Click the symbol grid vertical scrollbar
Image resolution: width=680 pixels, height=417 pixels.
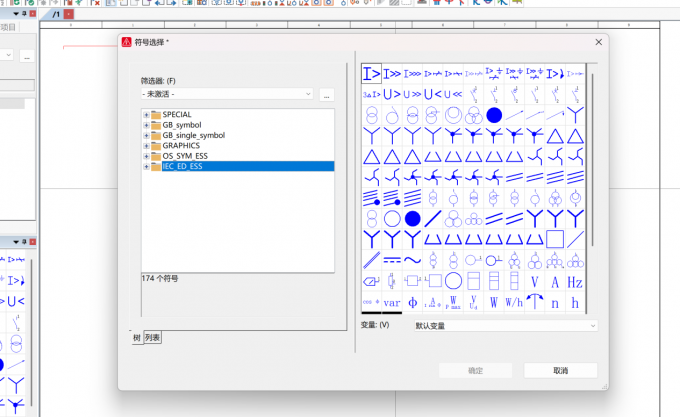click(x=592, y=160)
